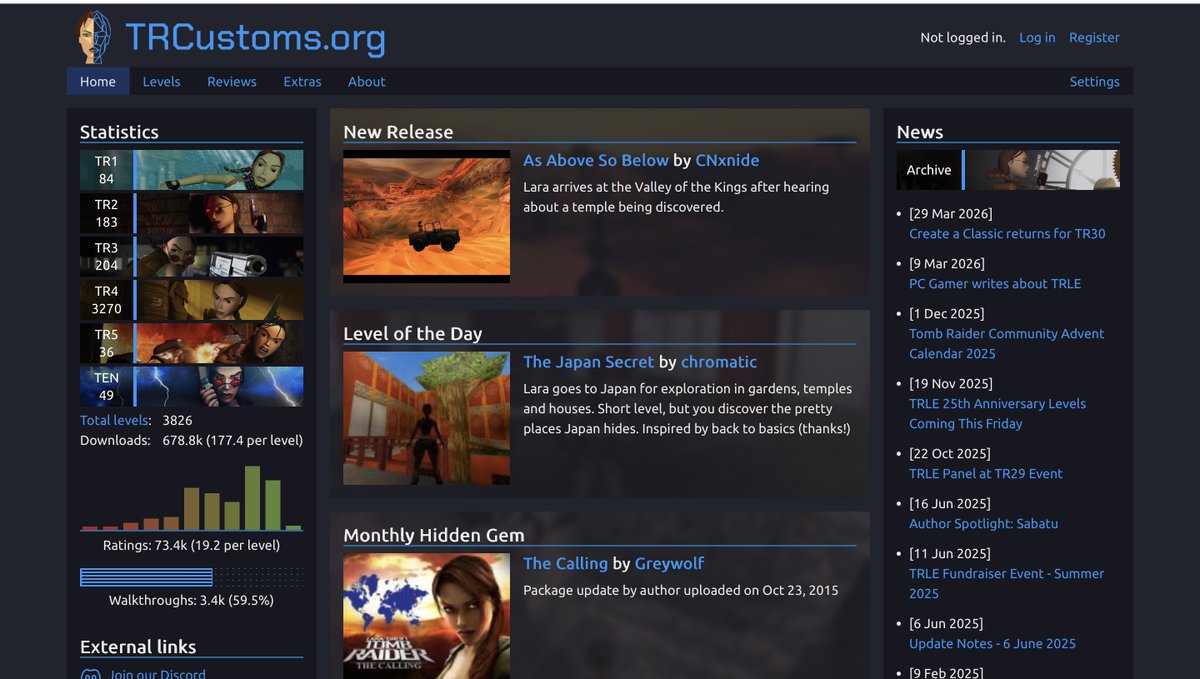Open Update Notes - 6 June 2025
The height and width of the screenshot is (679, 1200).
pos(992,644)
